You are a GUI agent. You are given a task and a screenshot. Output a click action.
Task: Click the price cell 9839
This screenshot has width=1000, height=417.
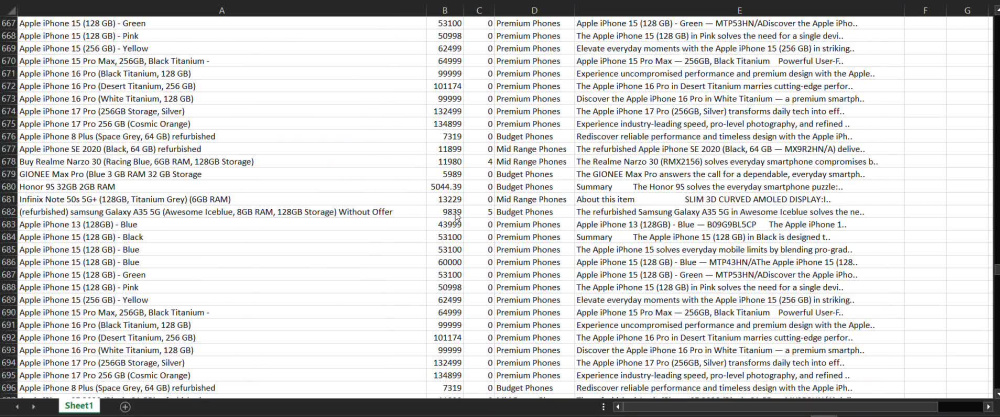click(x=445, y=212)
